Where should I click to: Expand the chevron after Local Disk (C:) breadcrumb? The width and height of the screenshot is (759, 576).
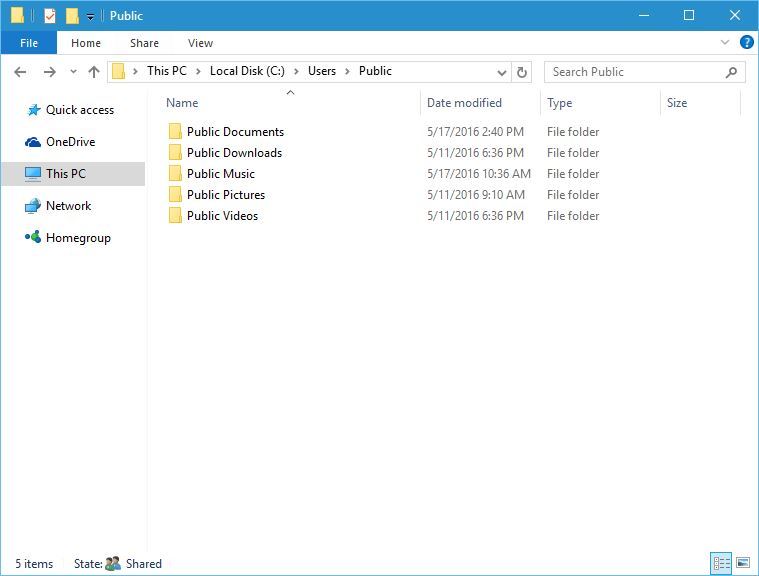(296, 72)
